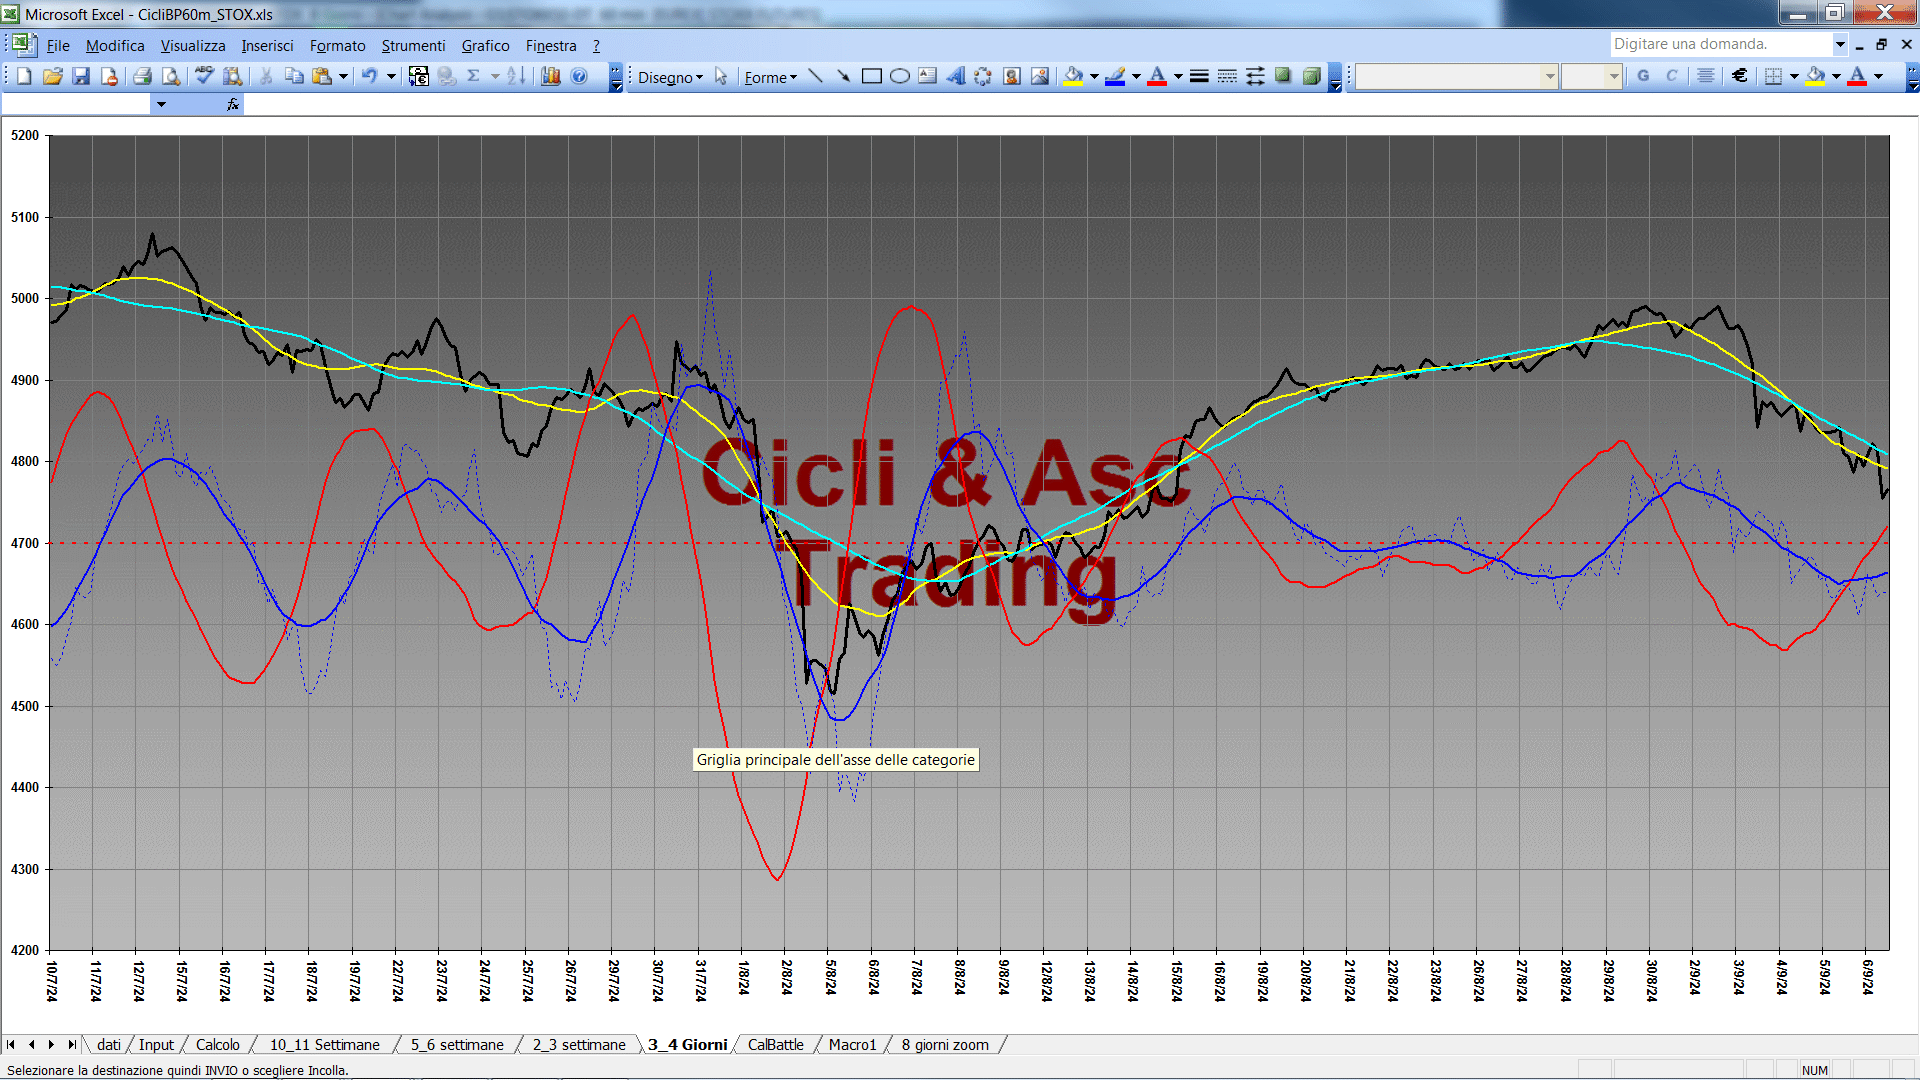Click the Euro currency format icon
1920x1080 pixels.
coord(1739,76)
